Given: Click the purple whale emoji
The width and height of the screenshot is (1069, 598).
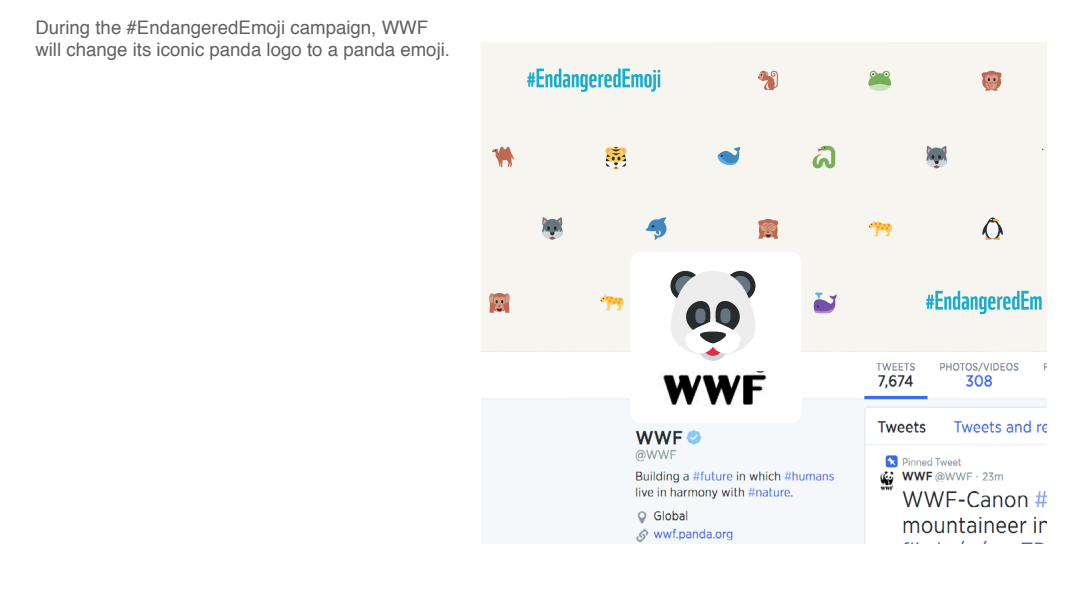Looking at the screenshot, I should click(x=824, y=303).
